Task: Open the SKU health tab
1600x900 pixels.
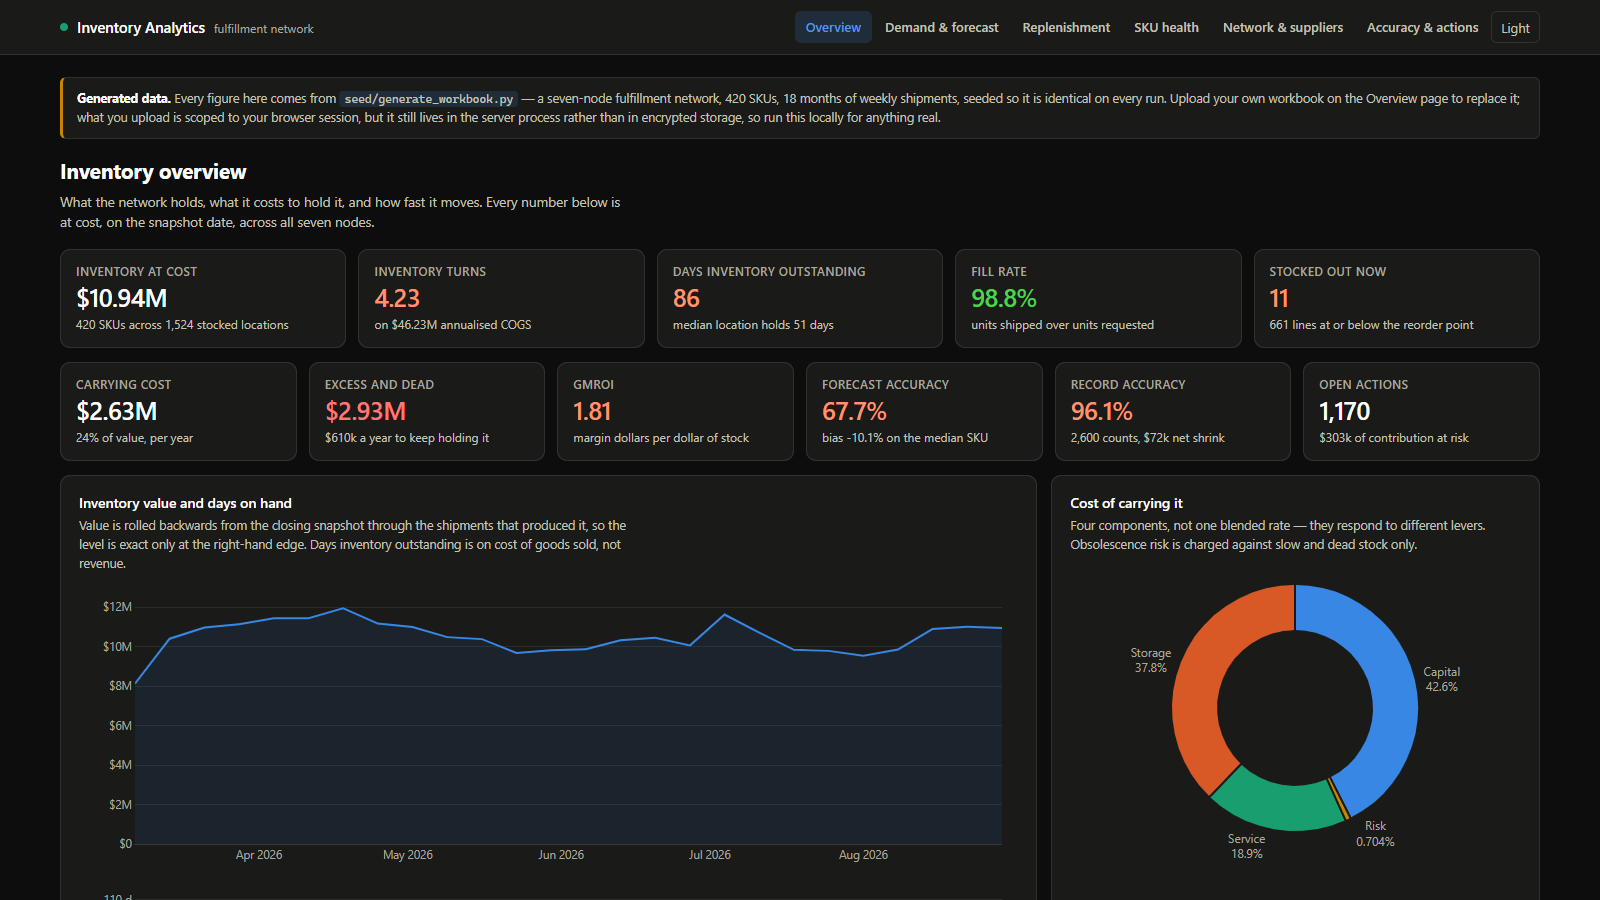Action: point(1166,27)
